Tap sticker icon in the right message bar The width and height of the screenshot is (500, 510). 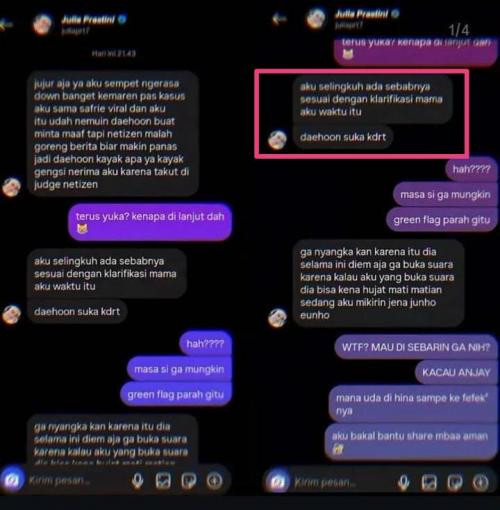pos(455,482)
